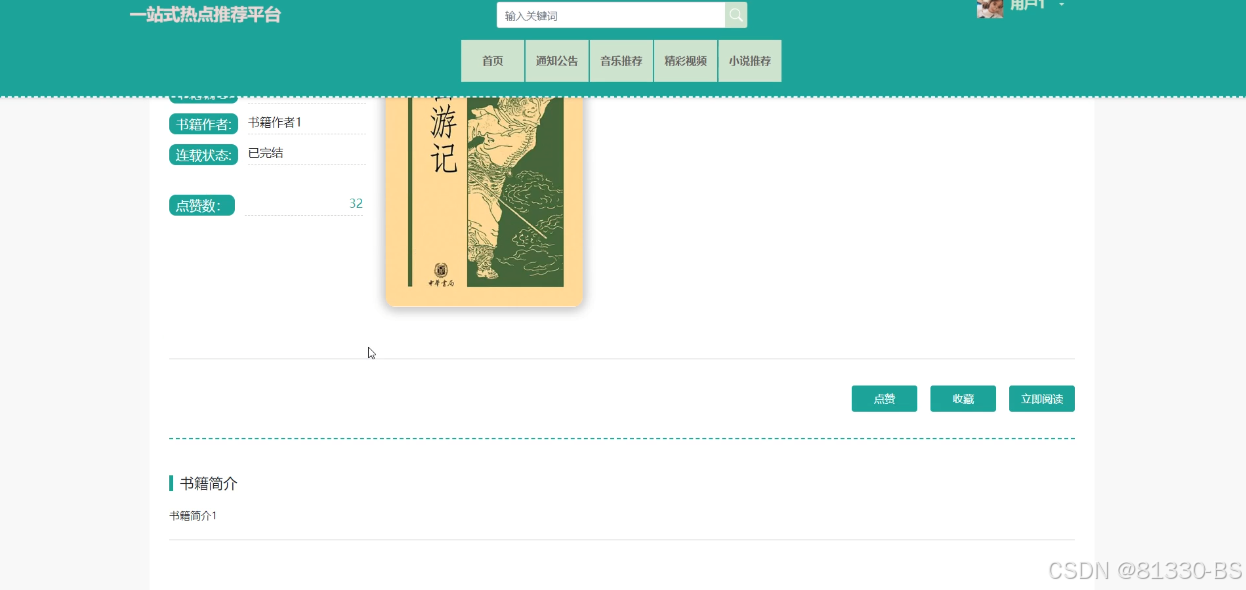Viewport: 1246px width, 590px height.
Task: Click the 连载状态 label
Action: point(204,155)
